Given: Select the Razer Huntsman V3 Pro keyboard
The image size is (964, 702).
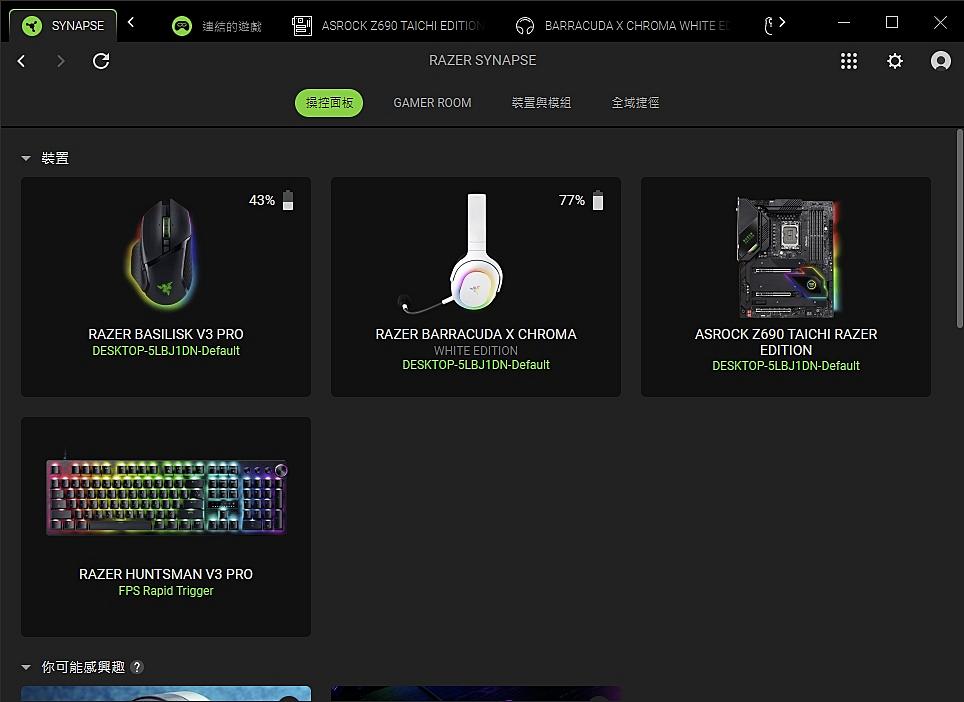Looking at the screenshot, I should pos(166,526).
